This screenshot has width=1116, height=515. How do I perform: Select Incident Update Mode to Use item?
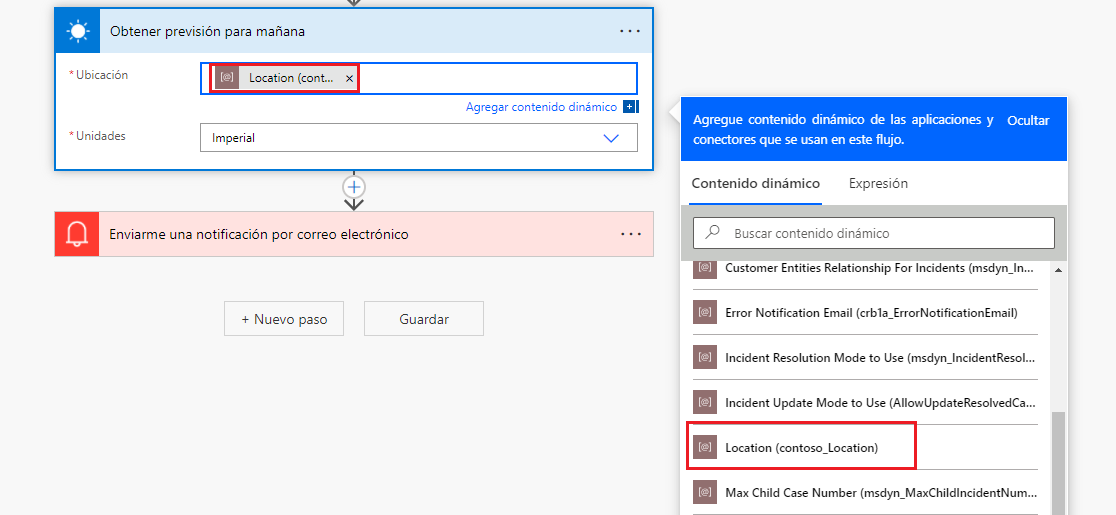[865, 403]
